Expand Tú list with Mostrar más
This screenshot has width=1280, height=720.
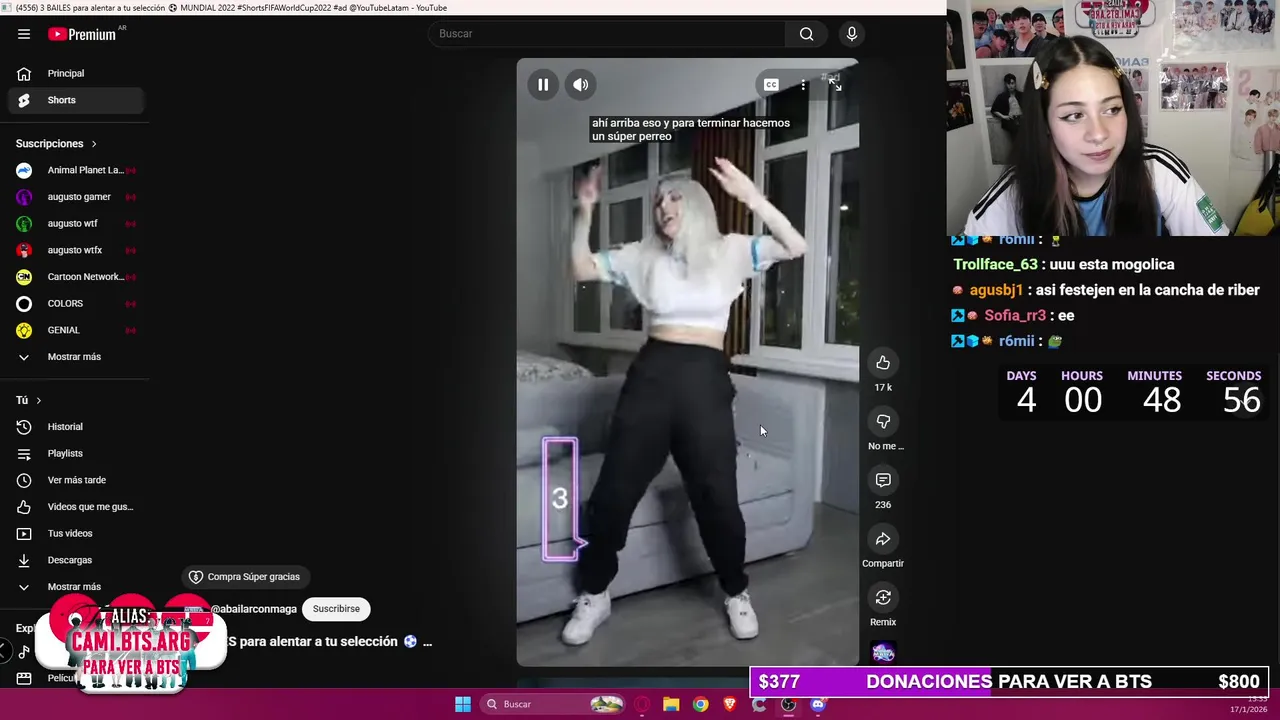click(76, 587)
